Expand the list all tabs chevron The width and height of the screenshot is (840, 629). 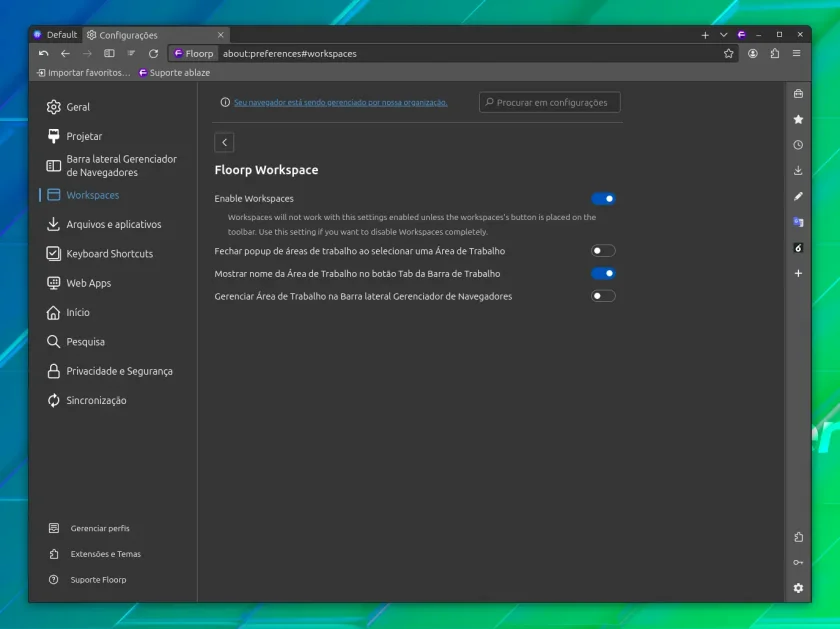tap(724, 35)
